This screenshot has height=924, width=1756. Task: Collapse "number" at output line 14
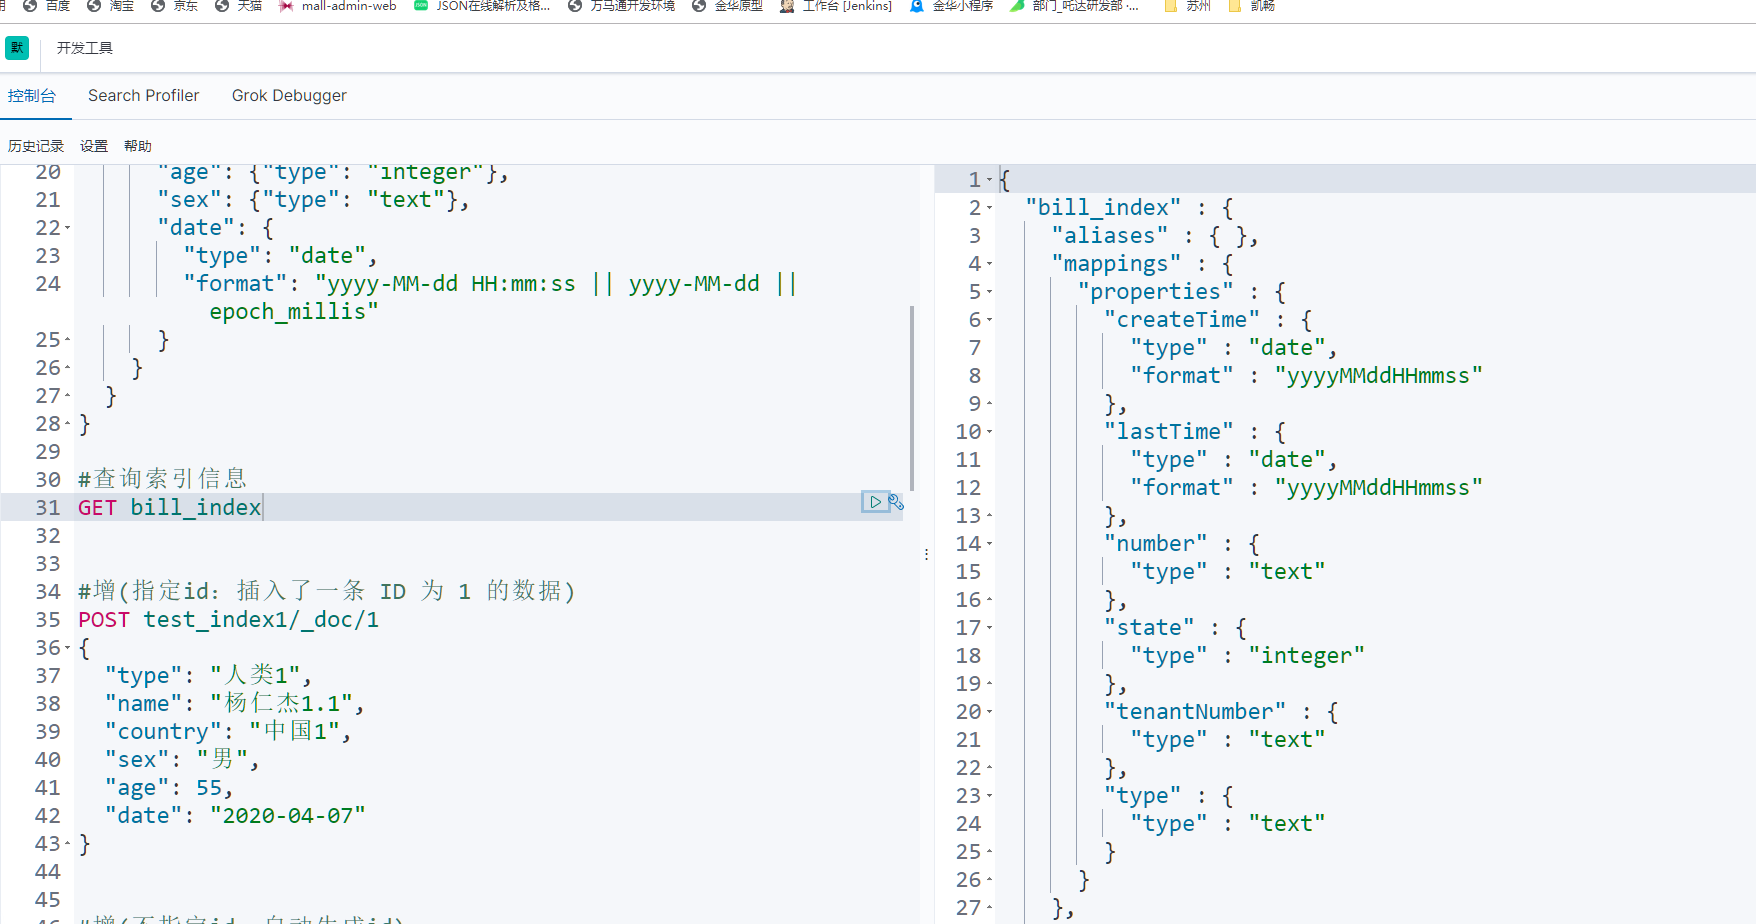[989, 544]
